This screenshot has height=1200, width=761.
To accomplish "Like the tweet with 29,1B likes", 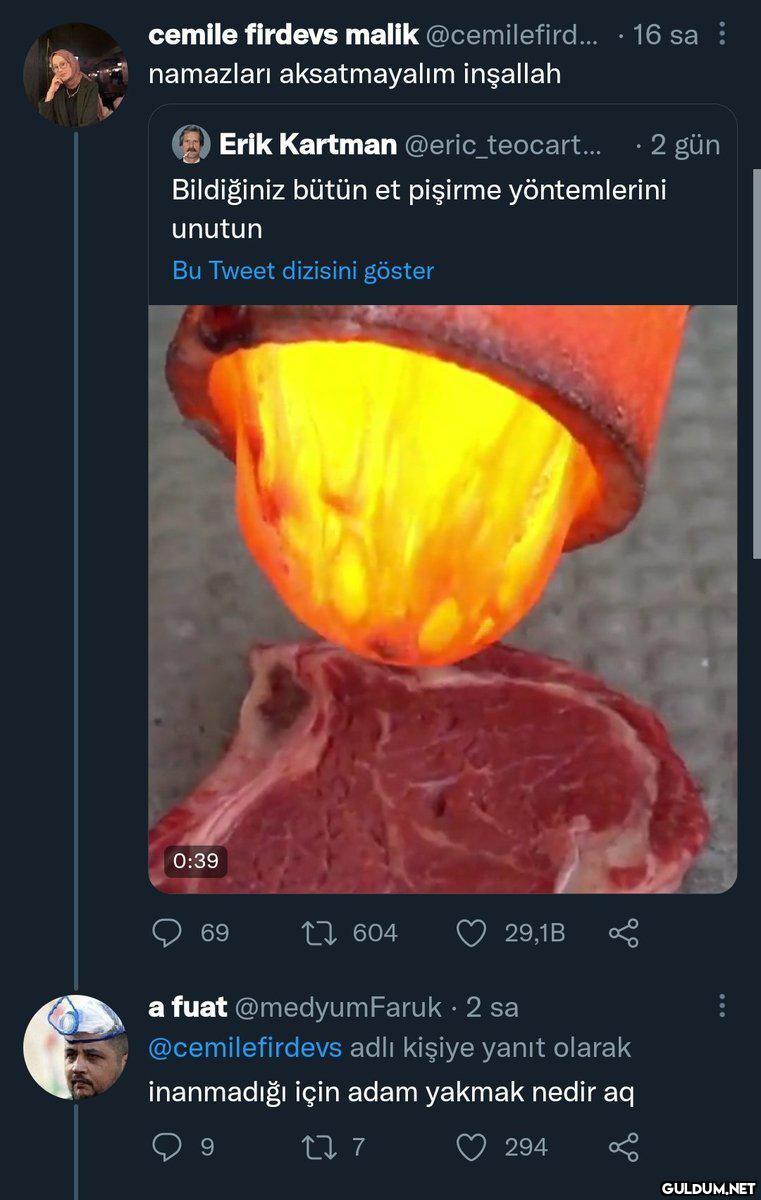I will coord(470,933).
